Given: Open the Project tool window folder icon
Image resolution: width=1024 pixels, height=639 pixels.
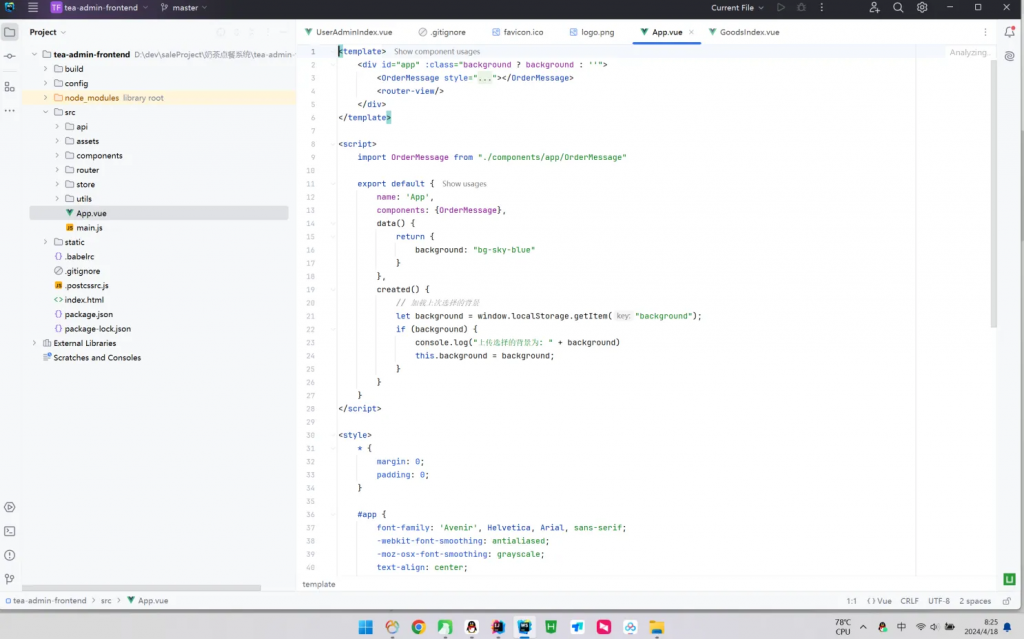Looking at the screenshot, I should [x=10, y=32].
